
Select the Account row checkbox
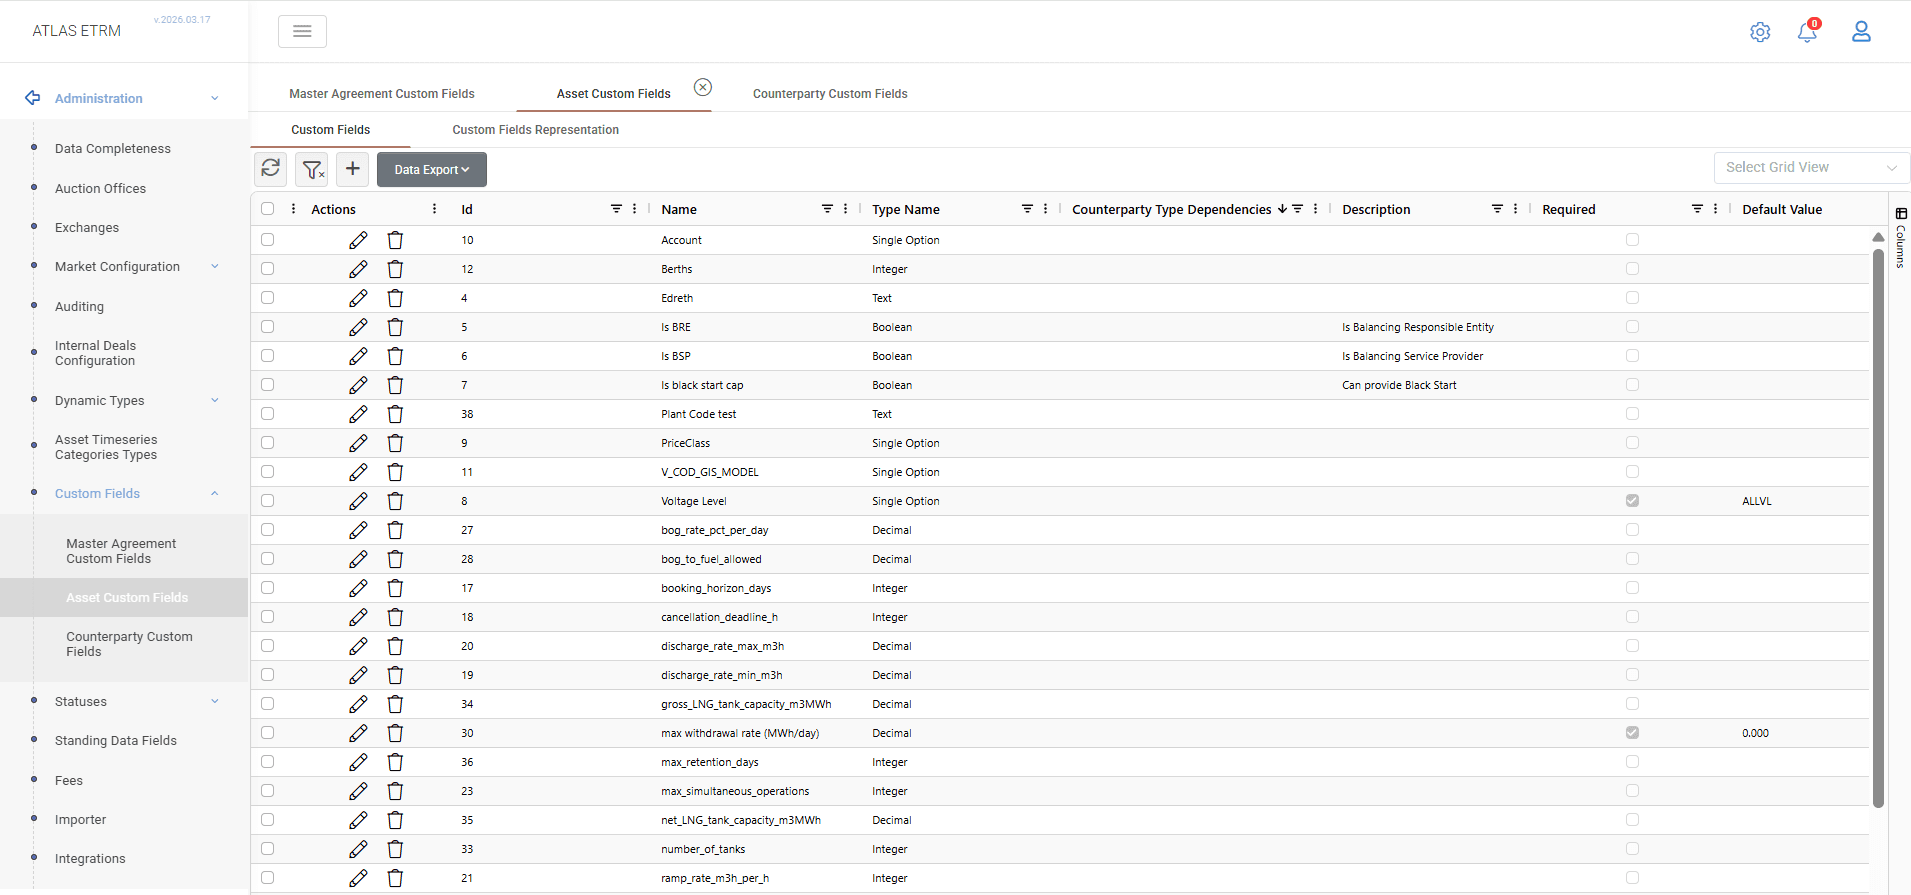267,240
